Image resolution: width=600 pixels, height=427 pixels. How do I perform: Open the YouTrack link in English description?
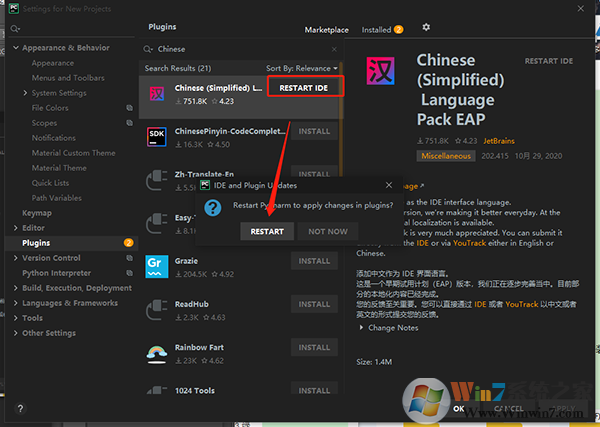point(469,243)
